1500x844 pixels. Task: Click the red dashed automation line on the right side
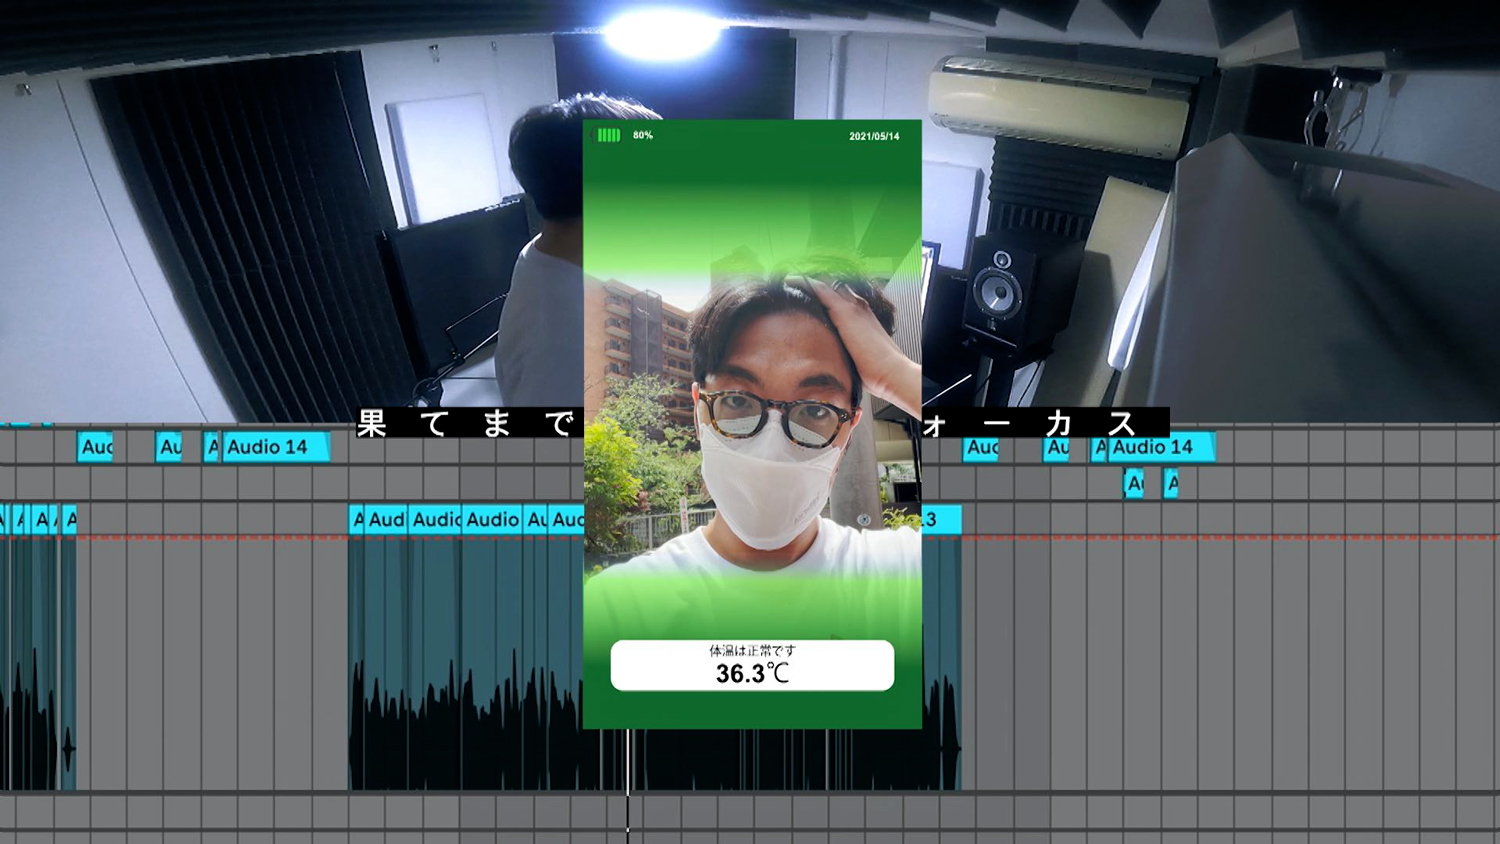point(1200,537)
